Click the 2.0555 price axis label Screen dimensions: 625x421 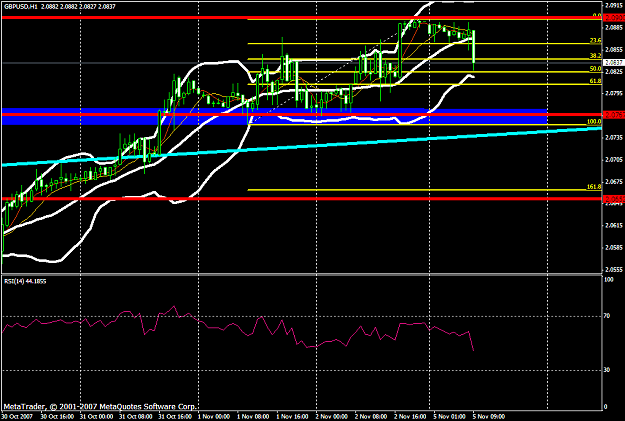pyautogui.click(x=614, y=270)
